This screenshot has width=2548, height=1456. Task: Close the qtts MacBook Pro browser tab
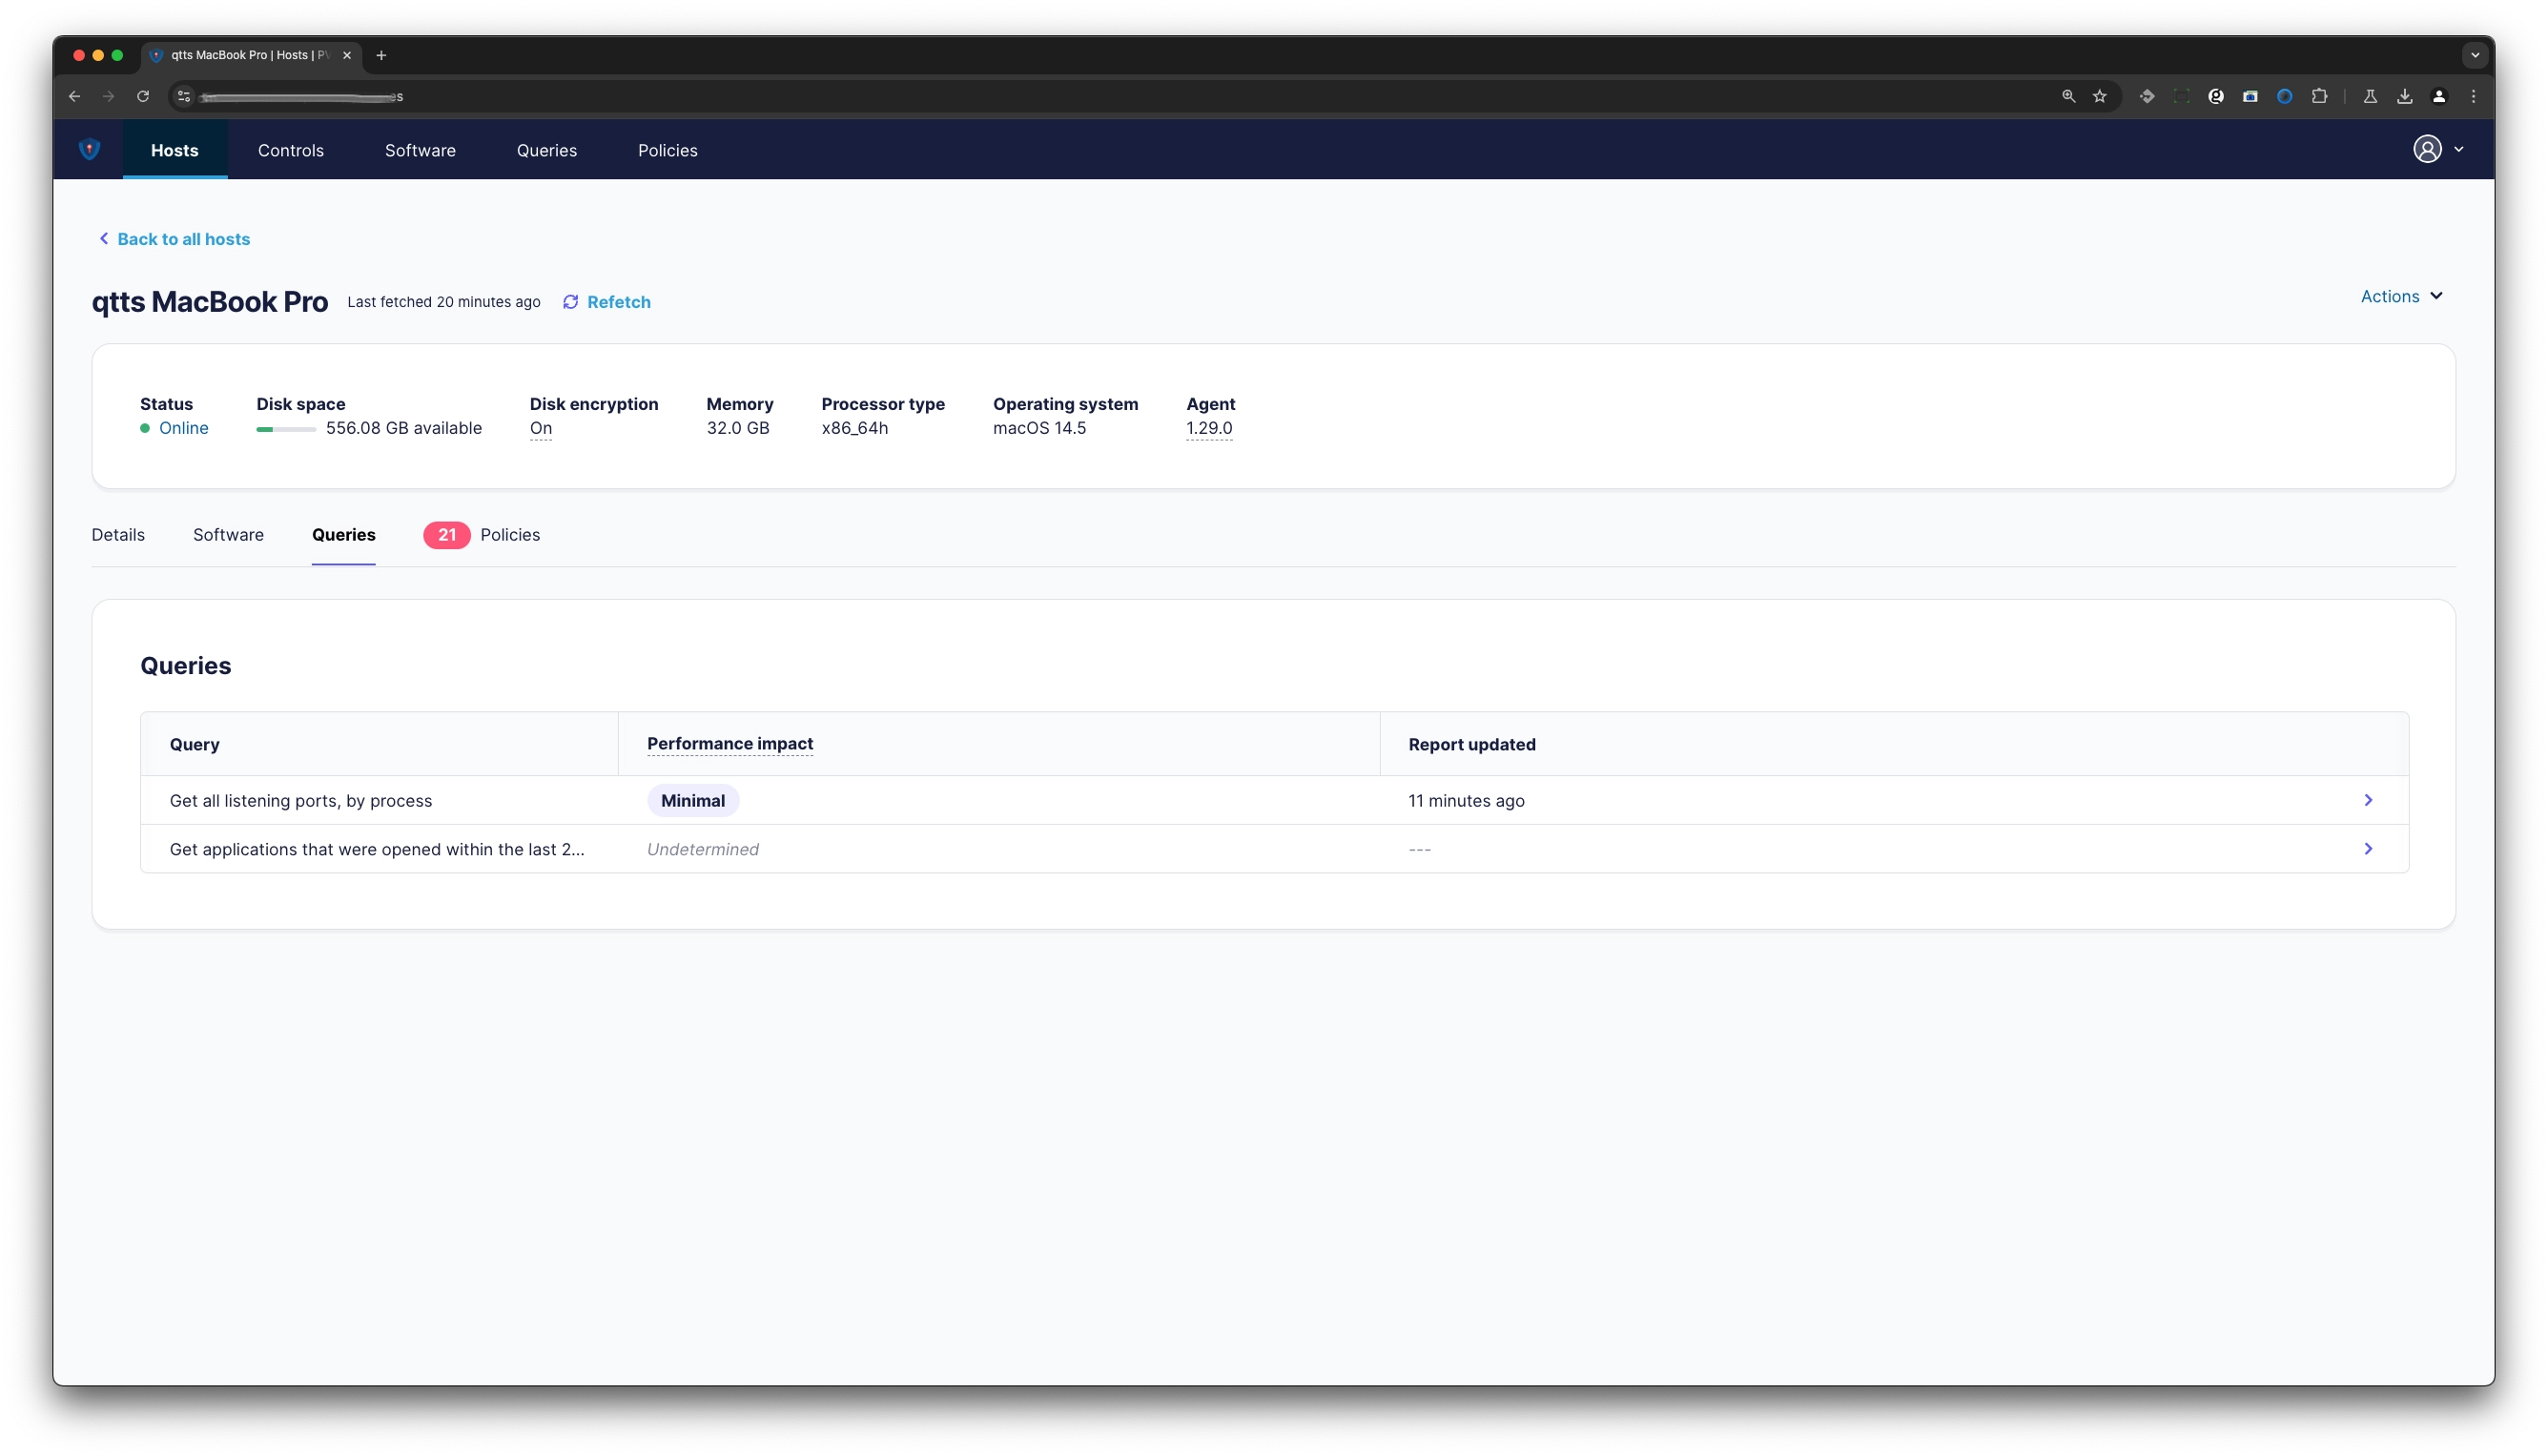347,55
